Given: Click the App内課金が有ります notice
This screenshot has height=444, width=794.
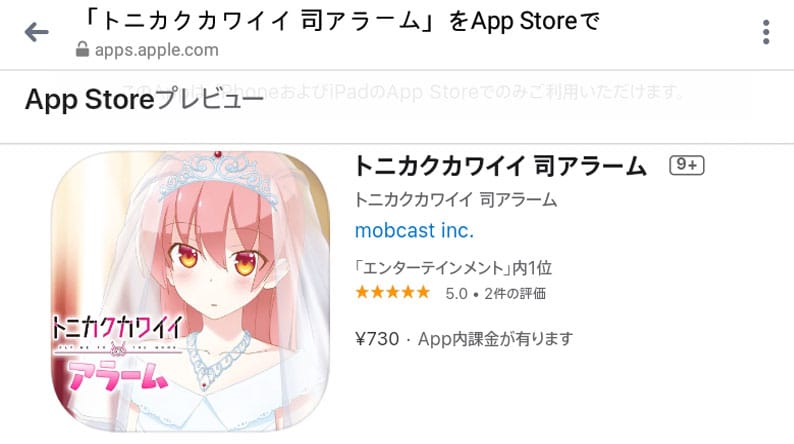Looking at the screenshot, I should coord(496,339).
